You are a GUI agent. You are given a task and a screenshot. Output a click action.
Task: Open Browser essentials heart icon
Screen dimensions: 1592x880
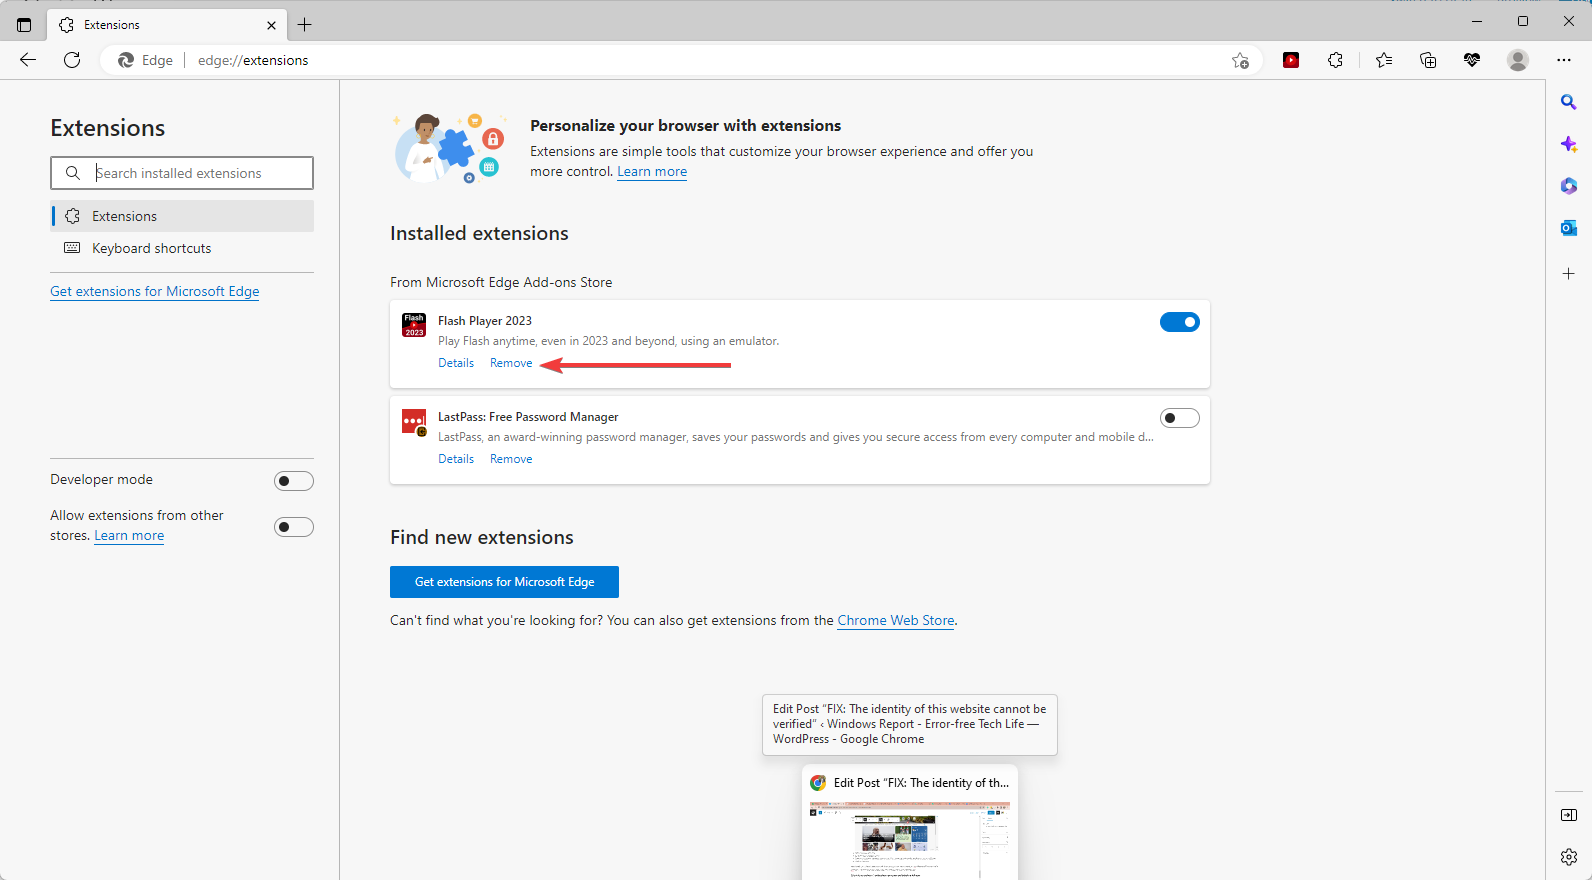1472,60
